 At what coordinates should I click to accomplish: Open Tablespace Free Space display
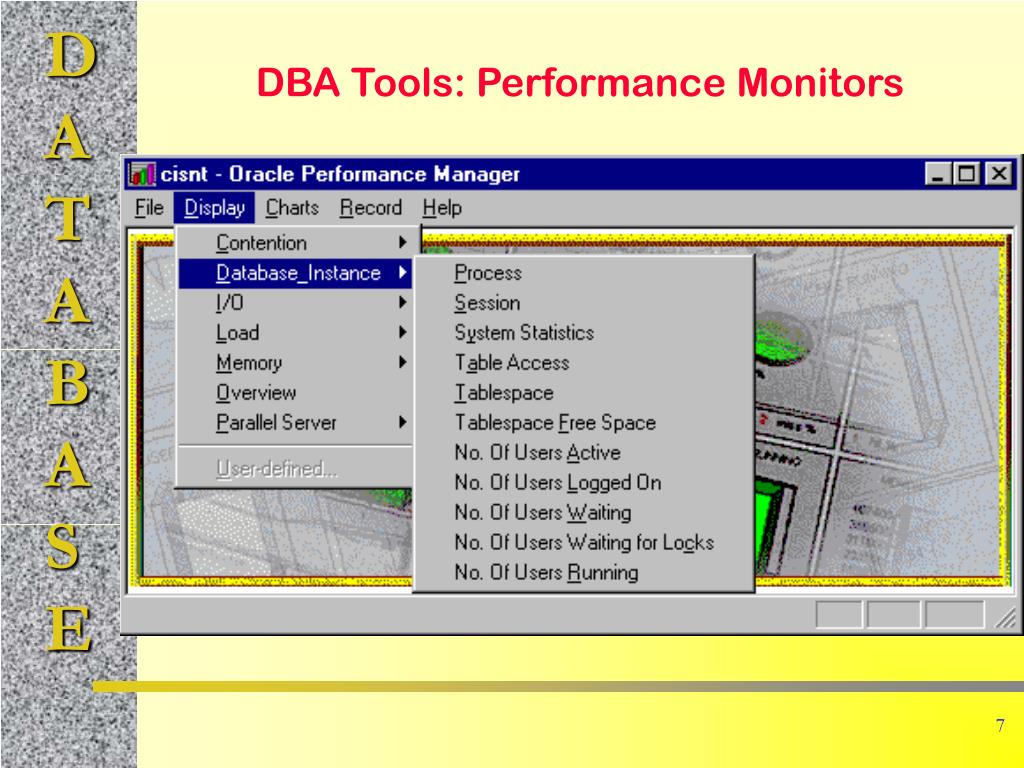[x=584, y=423]
